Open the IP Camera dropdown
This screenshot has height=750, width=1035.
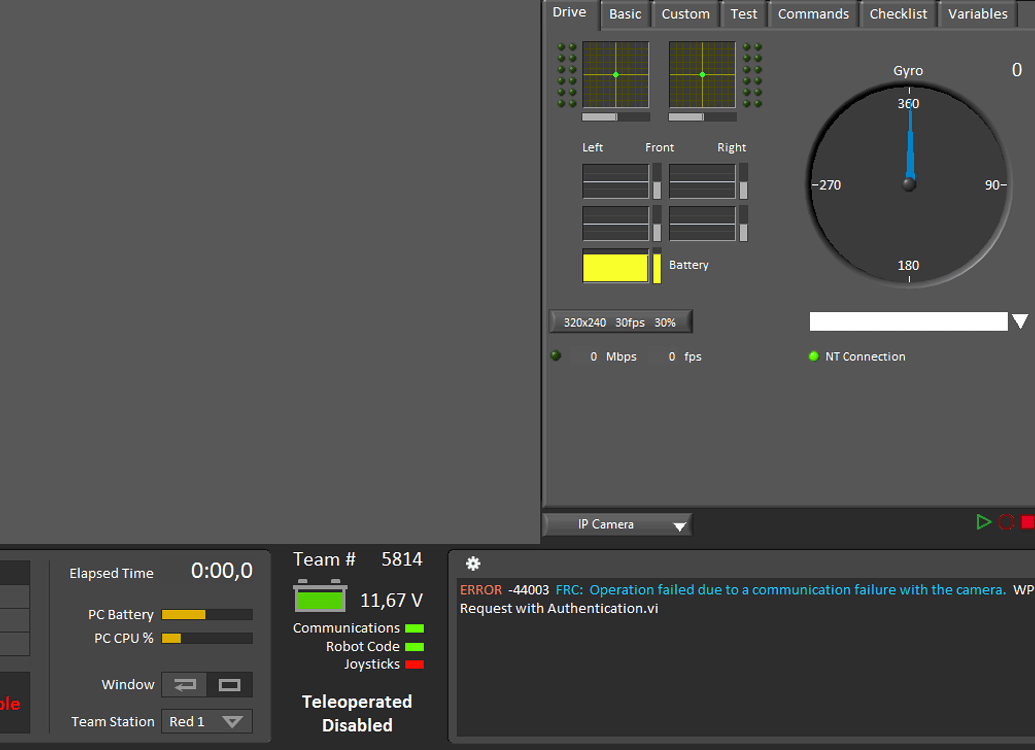618,524
